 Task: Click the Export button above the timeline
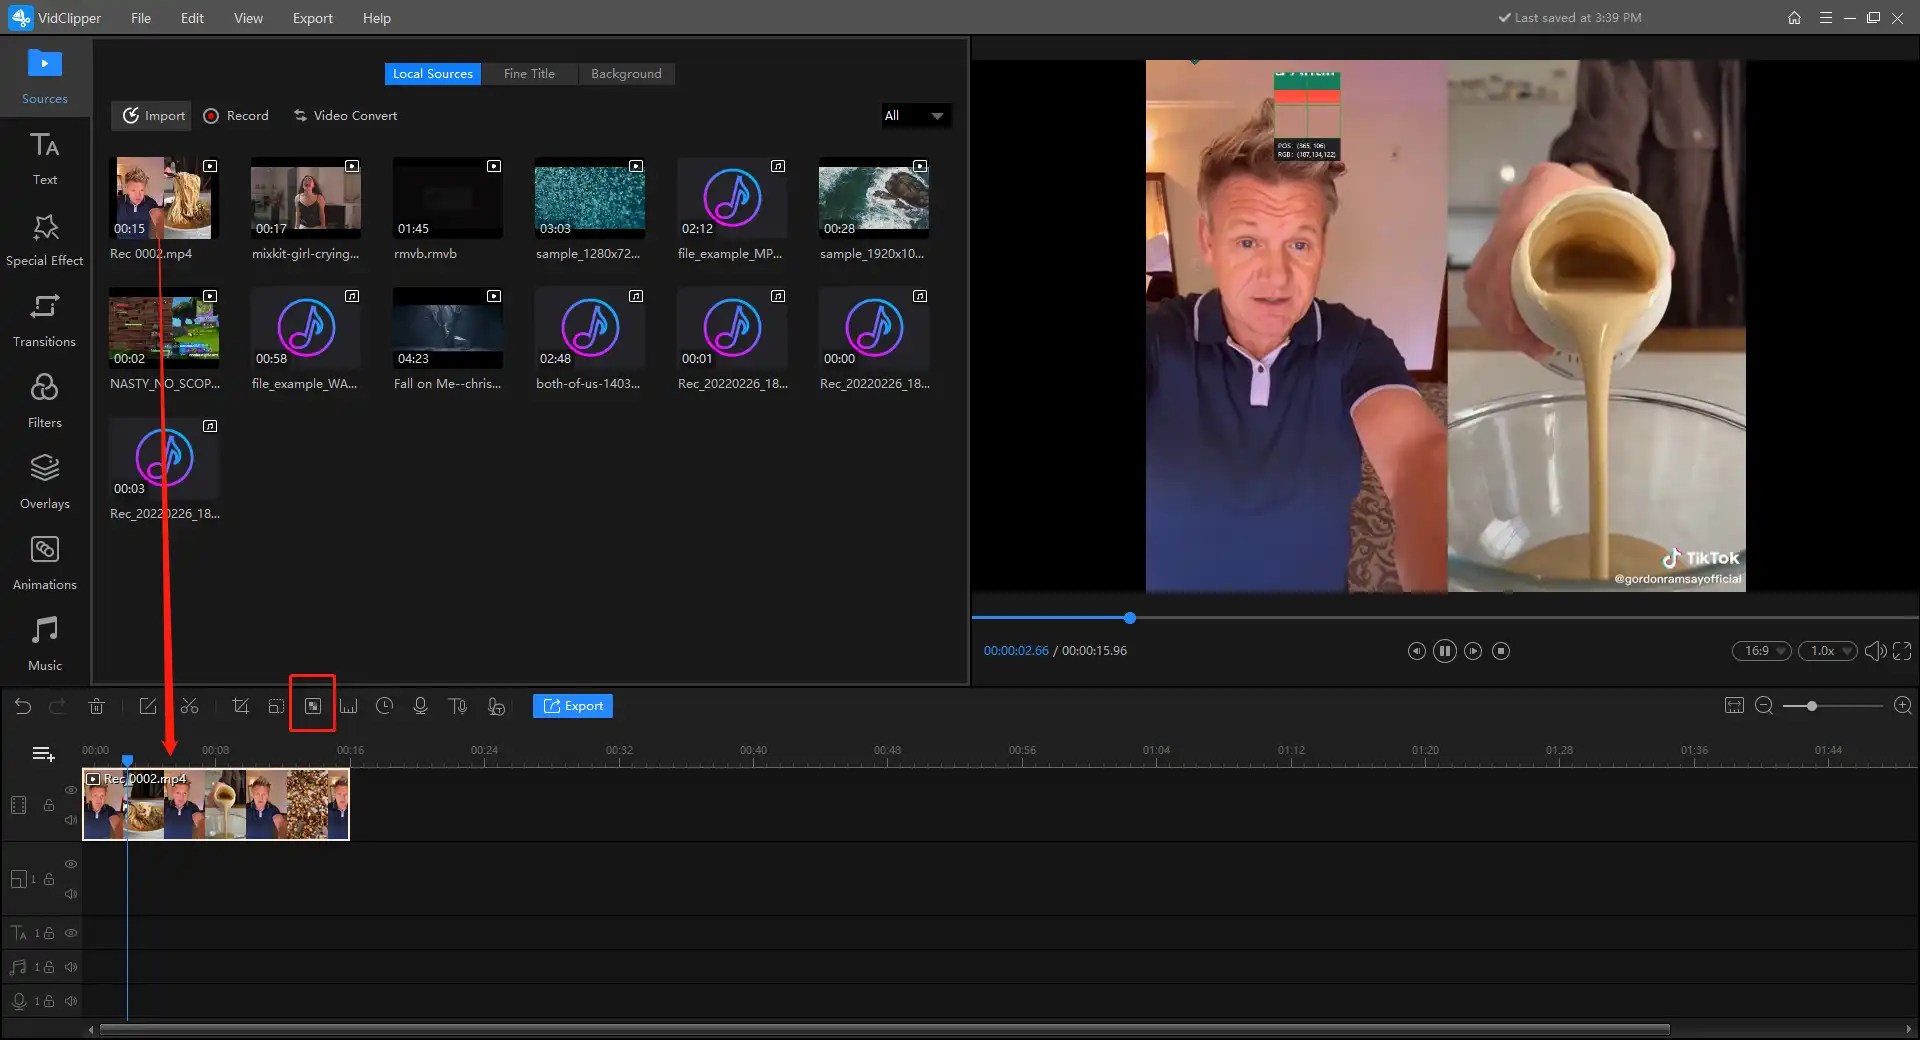coord(572,706)
